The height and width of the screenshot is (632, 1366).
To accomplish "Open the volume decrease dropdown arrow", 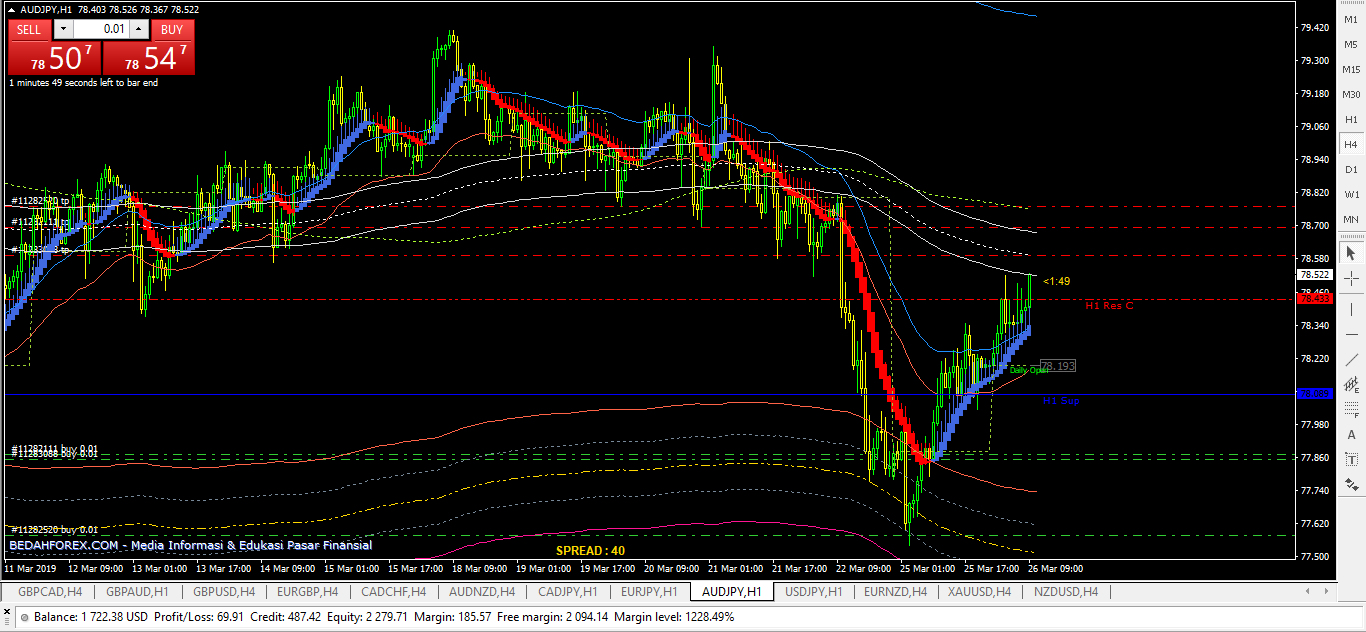I will coord(63,29).
